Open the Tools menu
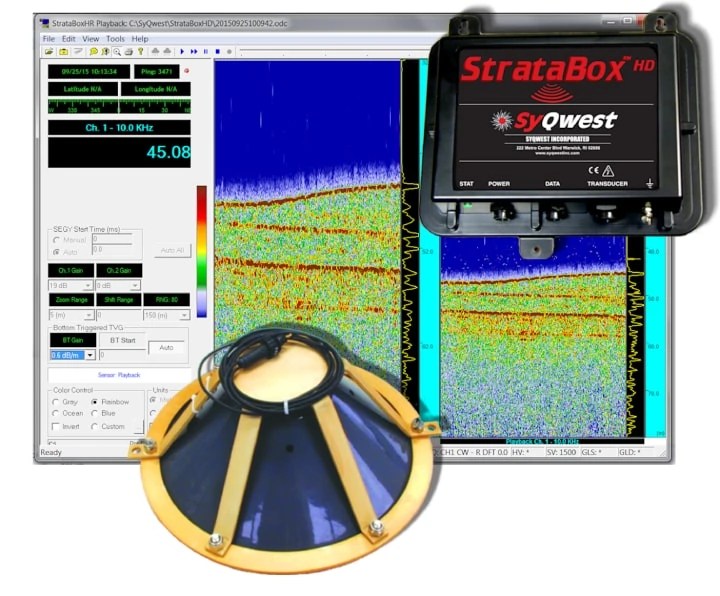Screen dimensions: 720x596 115,39
